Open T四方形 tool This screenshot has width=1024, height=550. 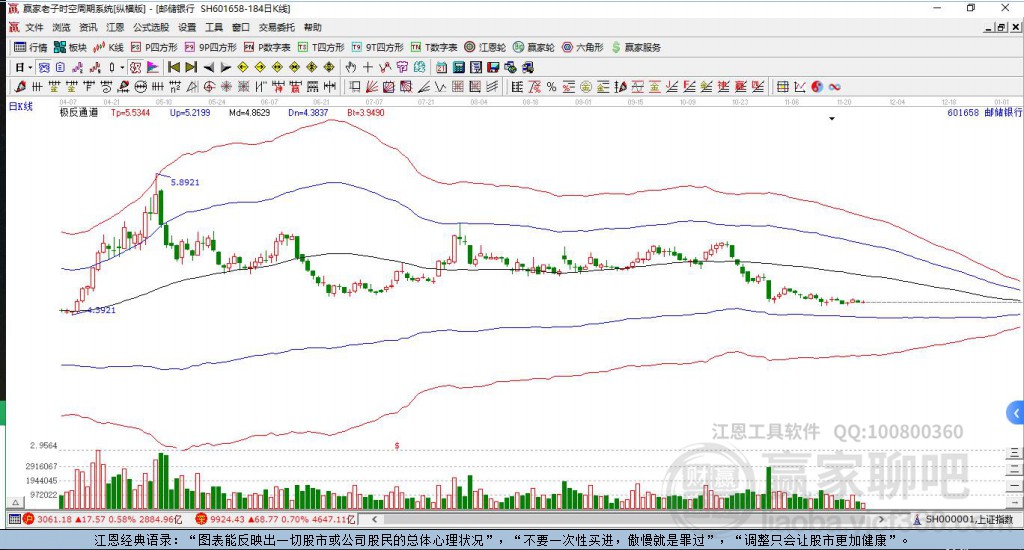[321, 47]
